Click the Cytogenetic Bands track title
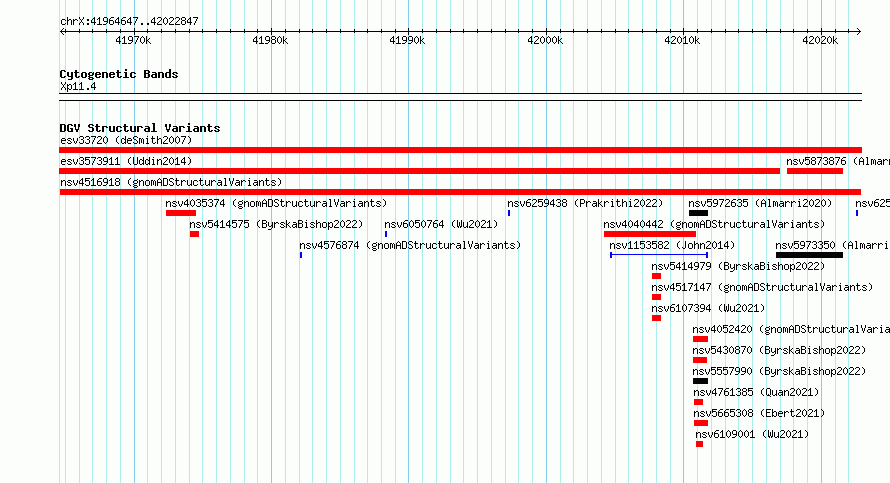Viewport: 890px width, 483px height. [119, 74]
